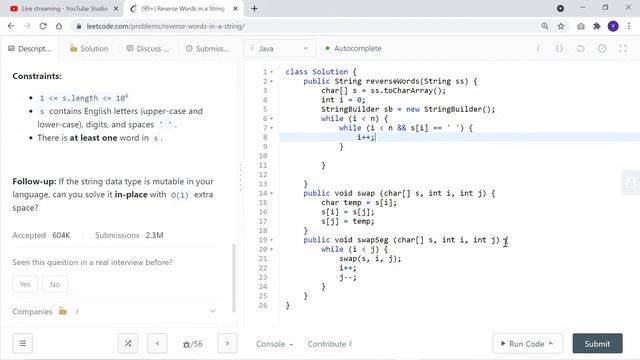The image size is (640, 360).
Task: Bookmark this page with the star
Action: (x=561, y=26)
